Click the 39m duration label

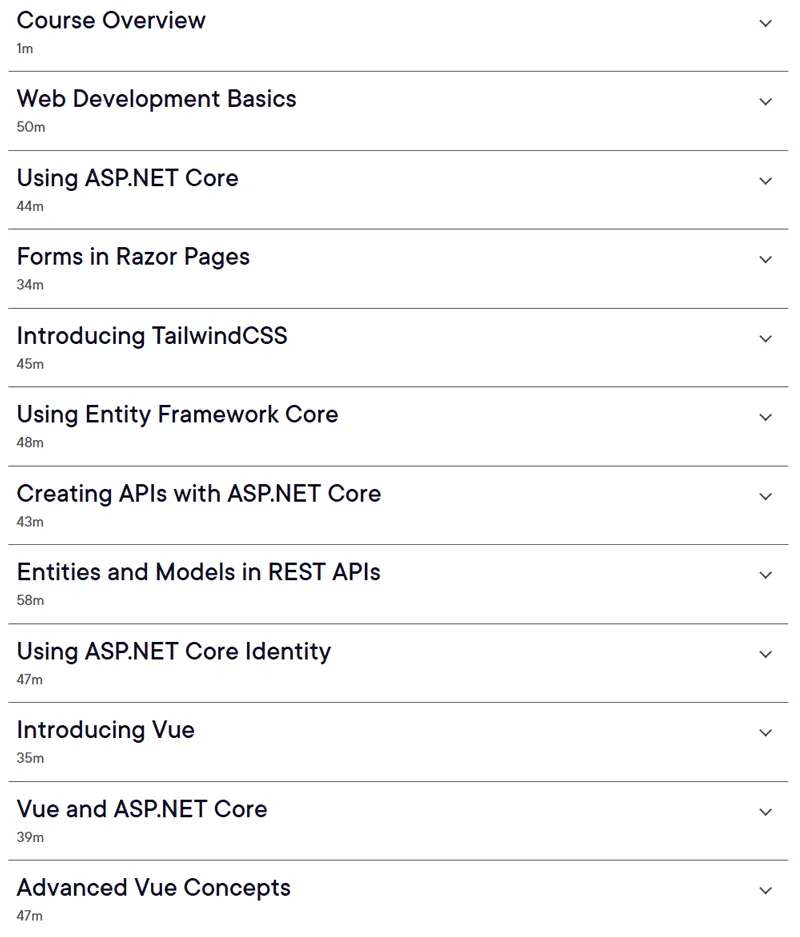coord(30,837)
